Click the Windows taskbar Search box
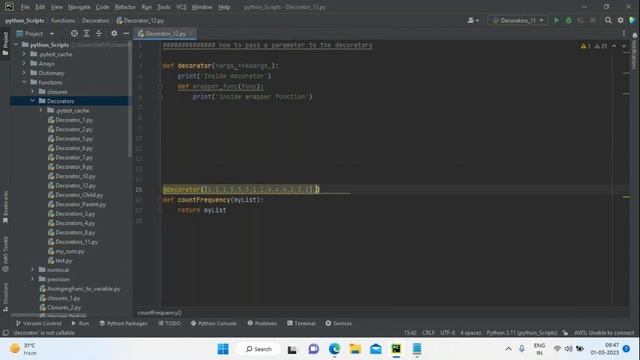 coord(259,349)
